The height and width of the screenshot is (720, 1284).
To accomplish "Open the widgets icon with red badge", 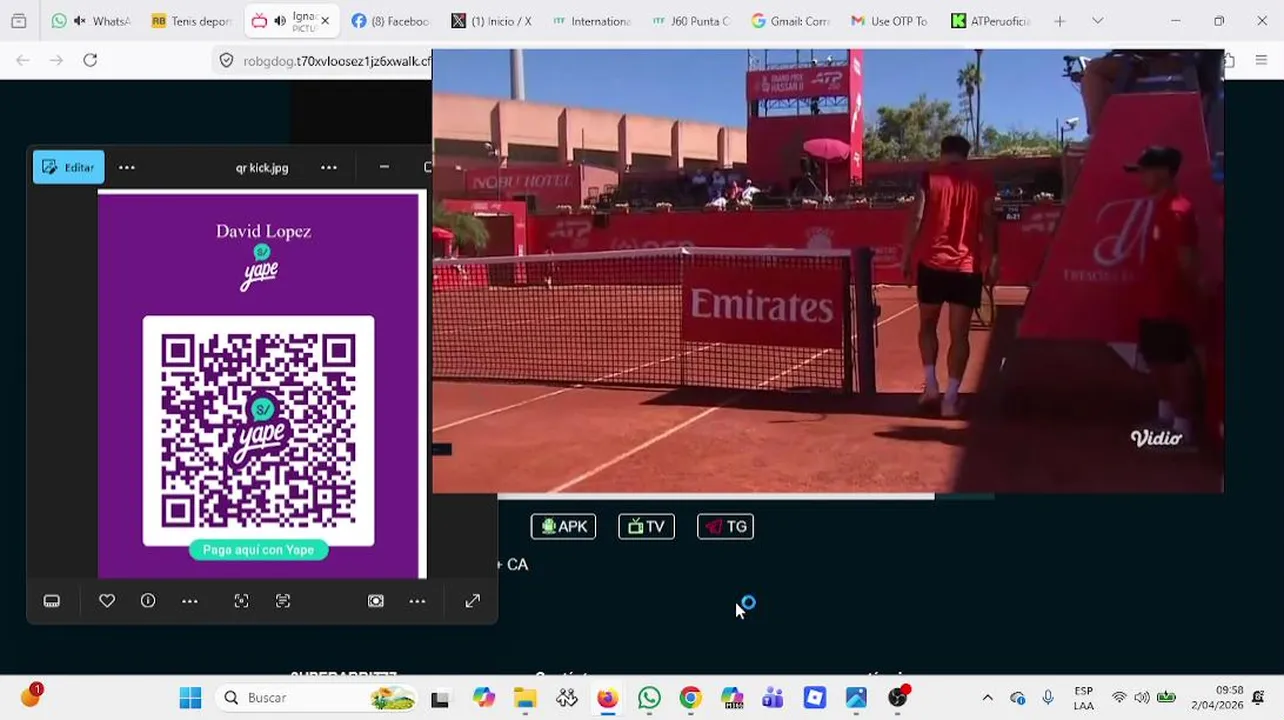I will (x=31, y=696).
